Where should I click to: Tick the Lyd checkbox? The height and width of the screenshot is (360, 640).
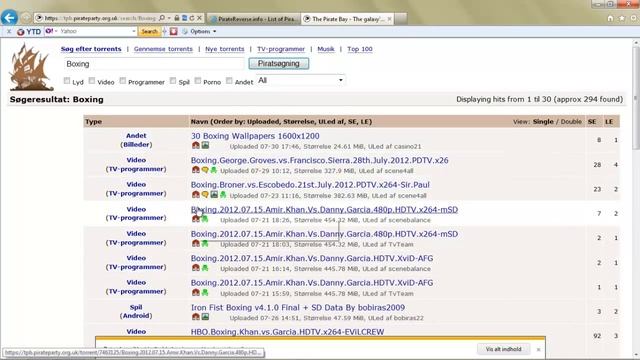(67, 81)
